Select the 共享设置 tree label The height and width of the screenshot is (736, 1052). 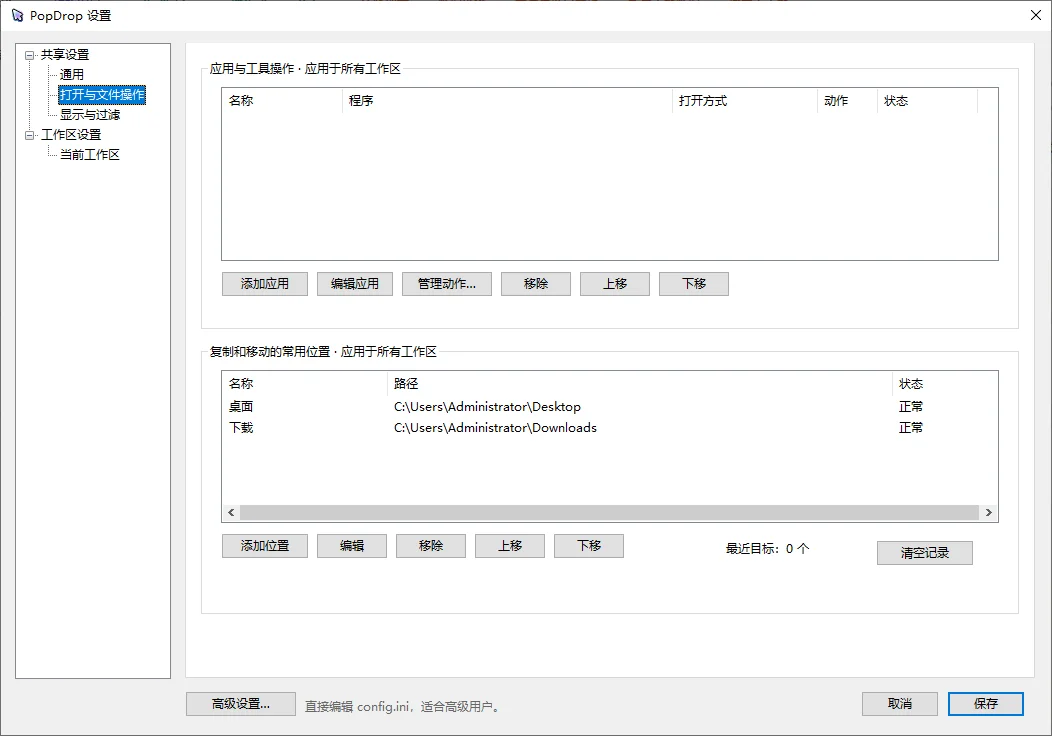pos(64,55)
